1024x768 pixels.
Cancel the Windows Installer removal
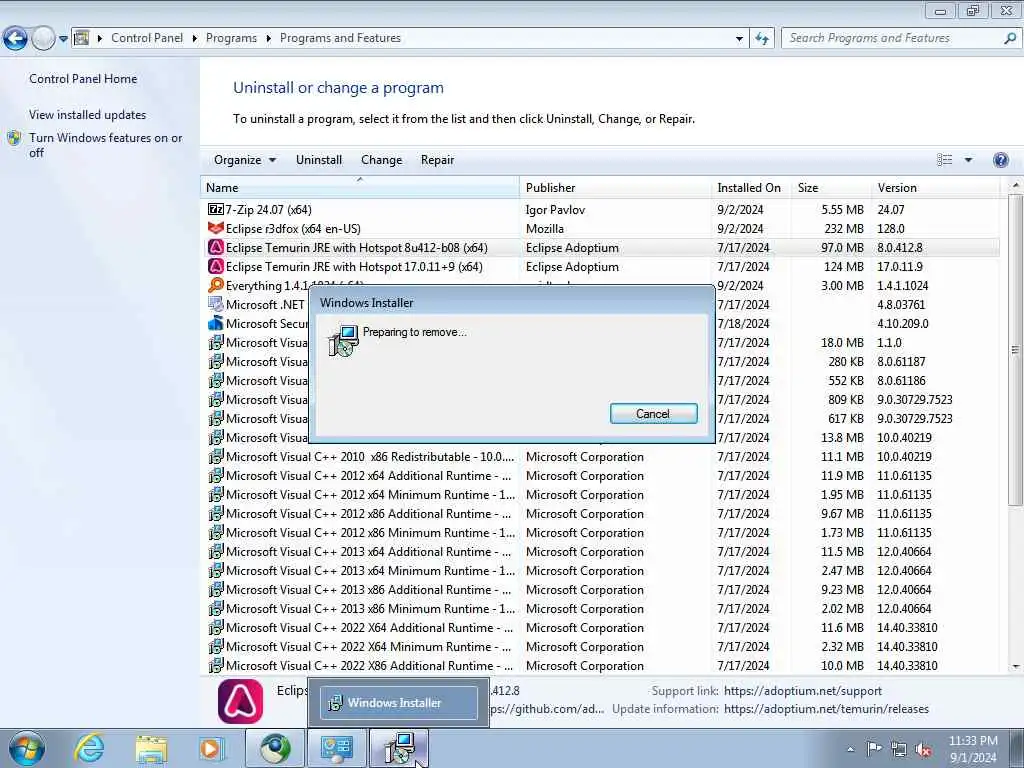click(653, 413)
